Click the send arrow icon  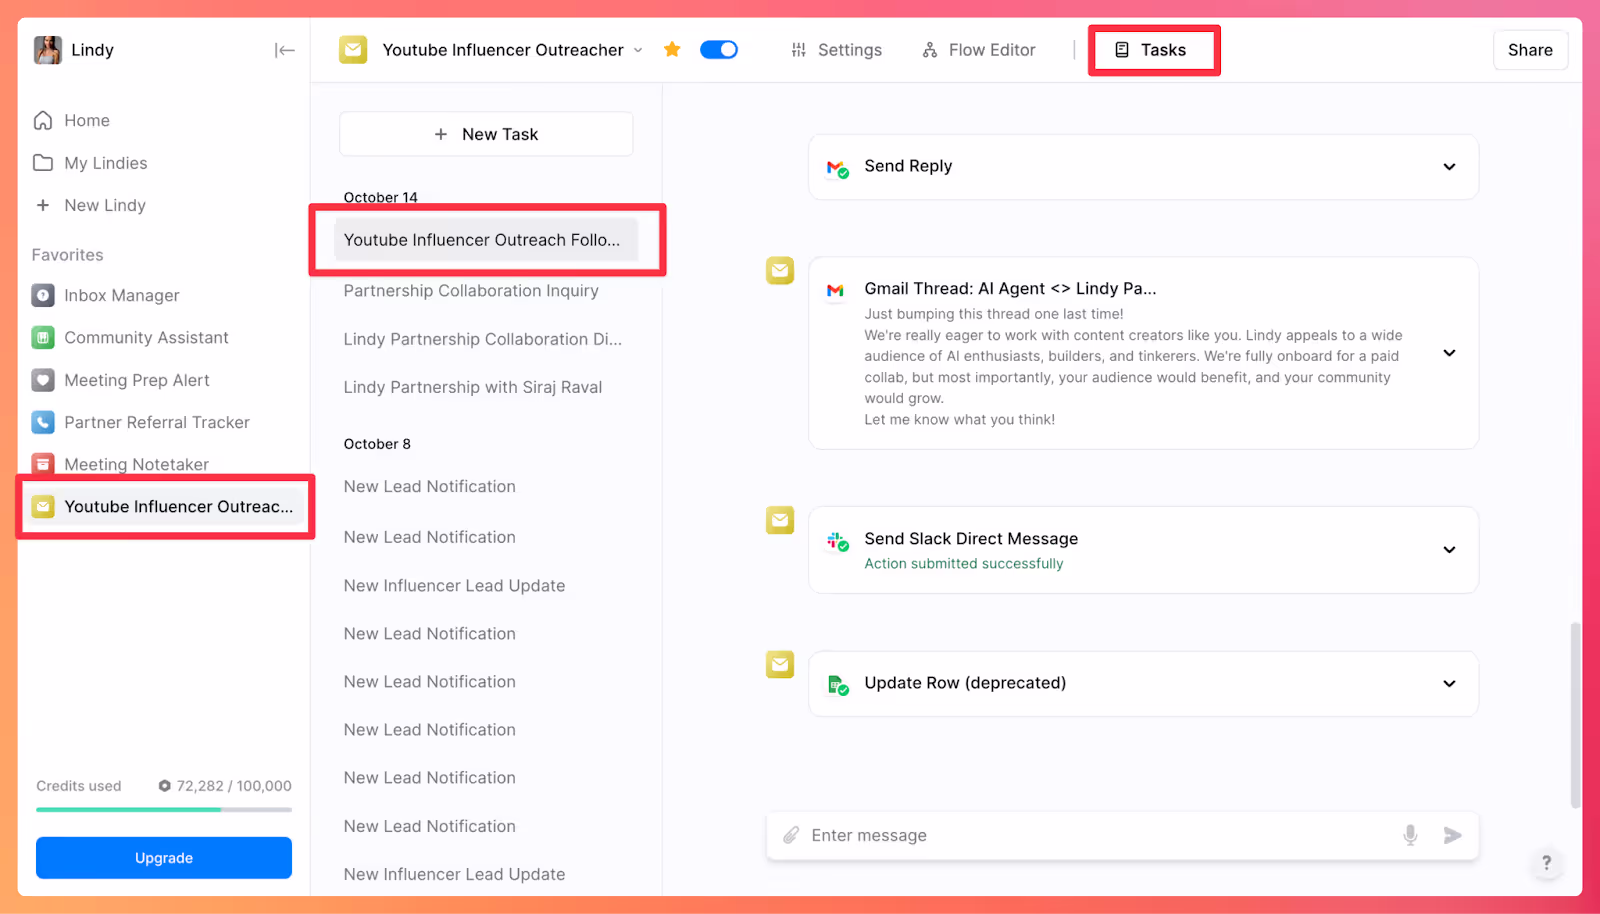1453,835
